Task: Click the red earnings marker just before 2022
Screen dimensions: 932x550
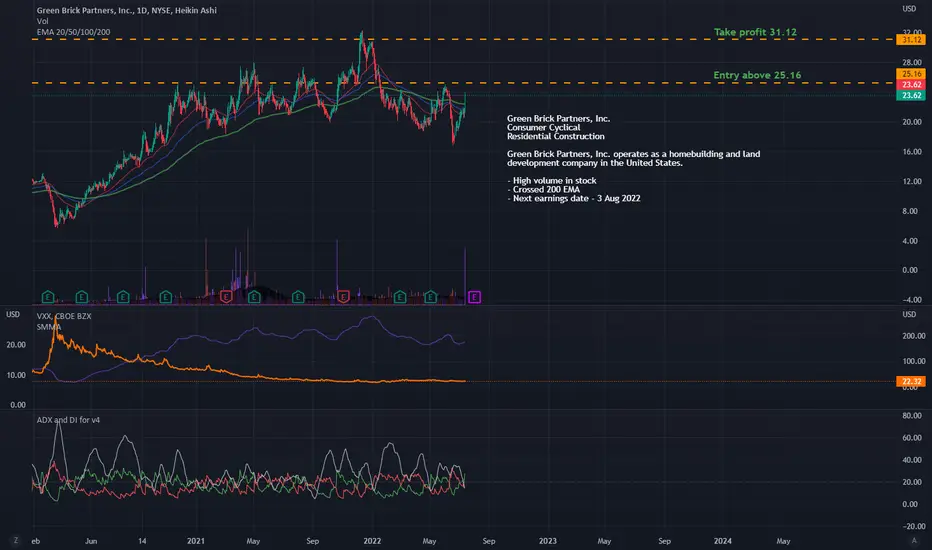Action: (343, 297)
